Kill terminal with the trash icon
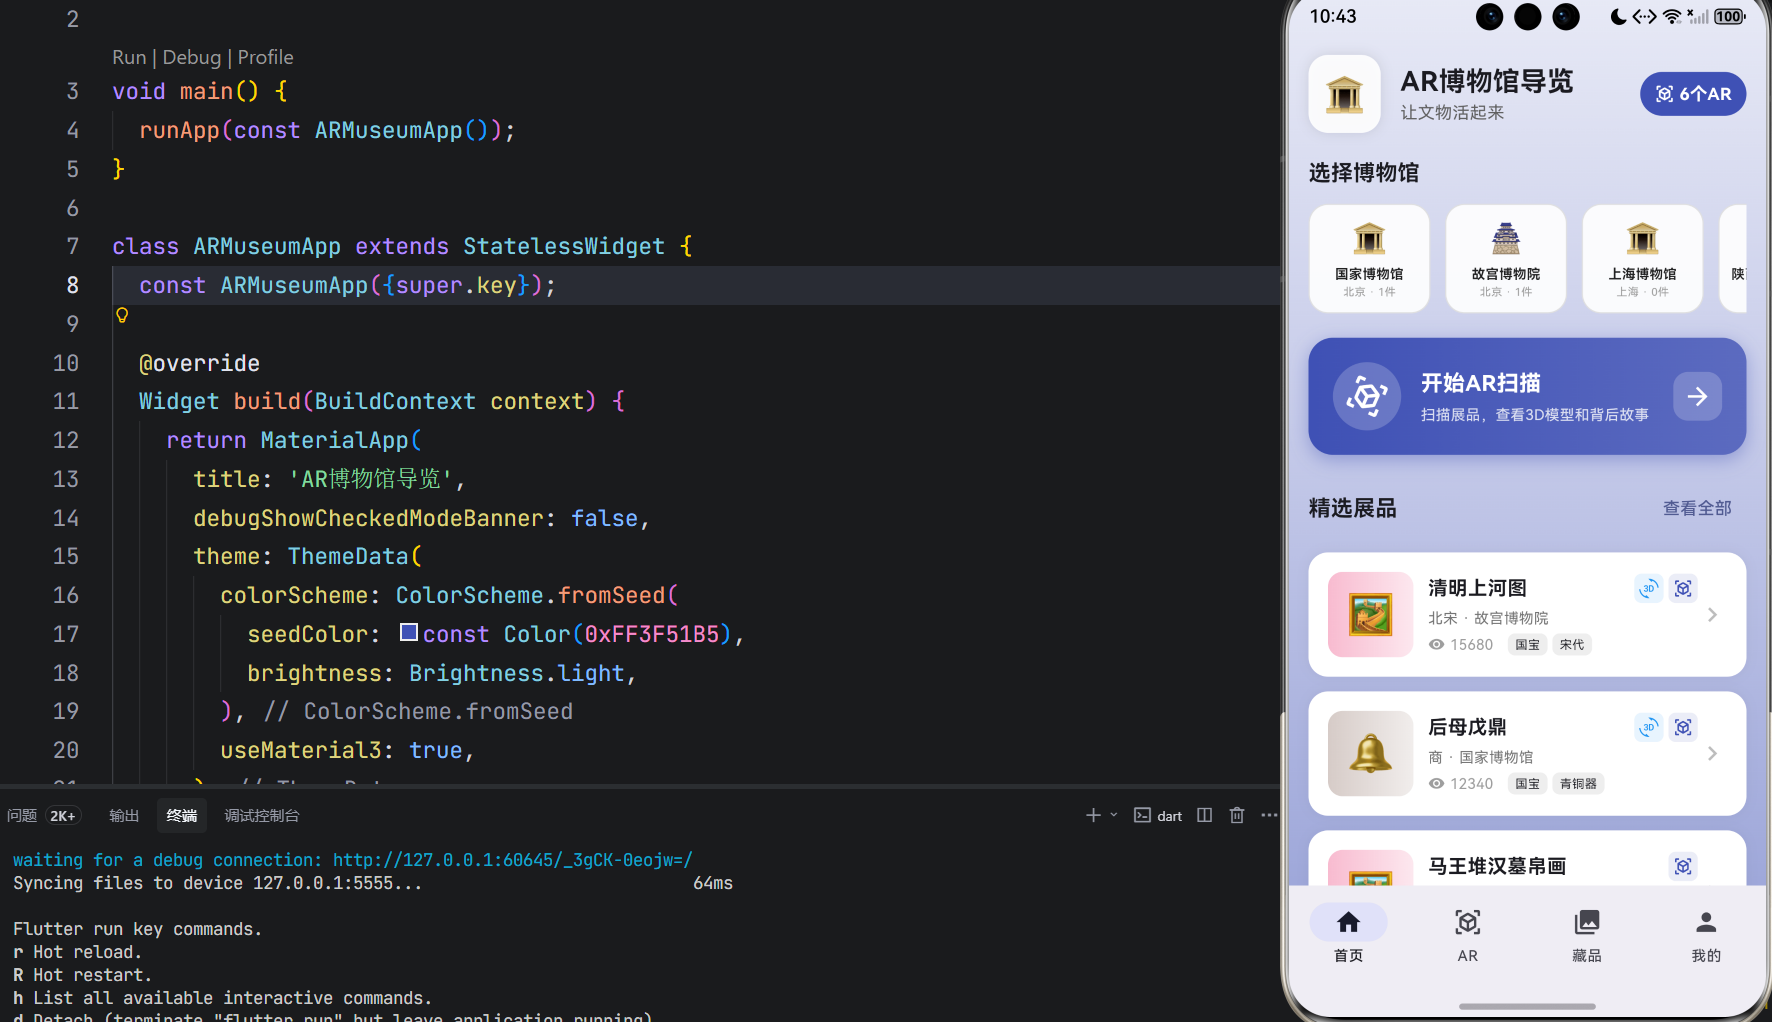 [1237, 816]
